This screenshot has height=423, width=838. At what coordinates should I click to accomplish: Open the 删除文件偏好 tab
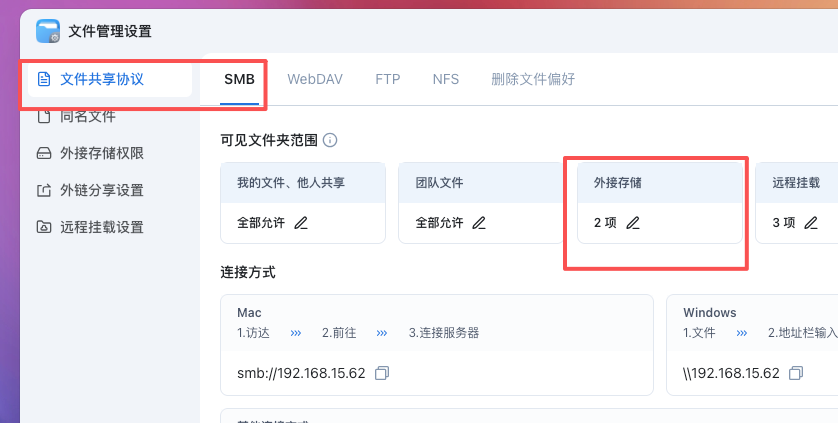(x=533, y=79)
